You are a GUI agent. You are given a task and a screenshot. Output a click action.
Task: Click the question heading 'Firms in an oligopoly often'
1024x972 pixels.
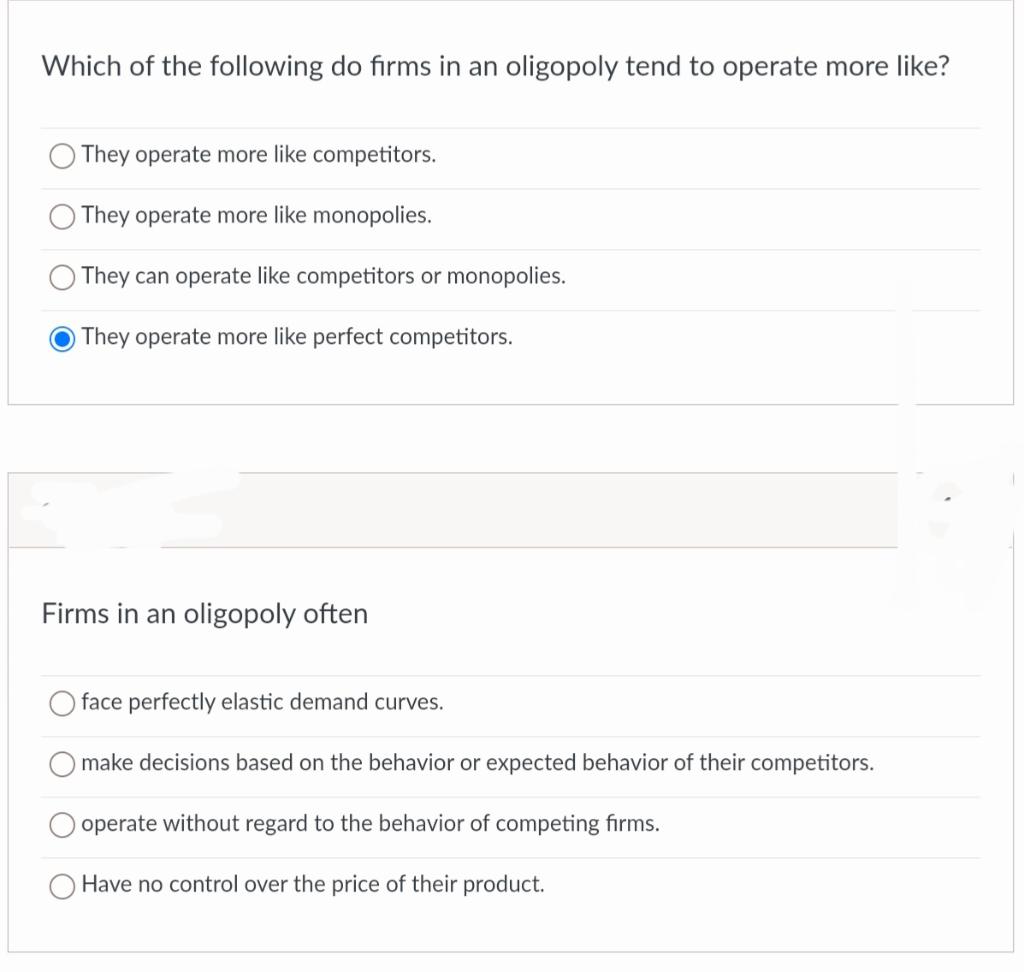[205, 614]
